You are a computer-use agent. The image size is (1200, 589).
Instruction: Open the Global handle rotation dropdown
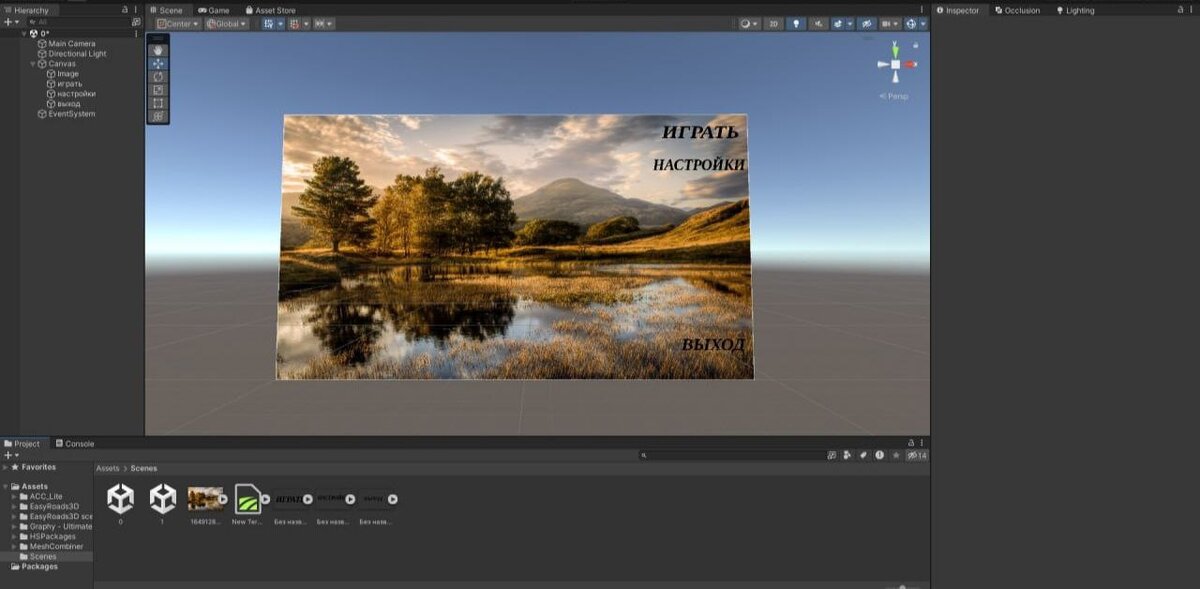[227, 24]
